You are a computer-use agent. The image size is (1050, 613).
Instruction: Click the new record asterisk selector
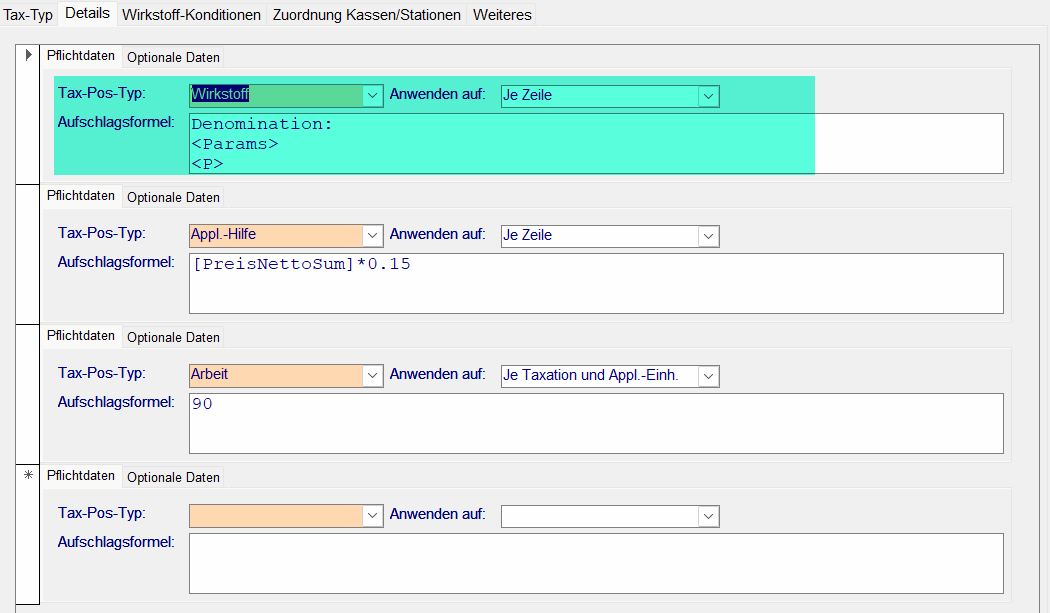point(28,475)
